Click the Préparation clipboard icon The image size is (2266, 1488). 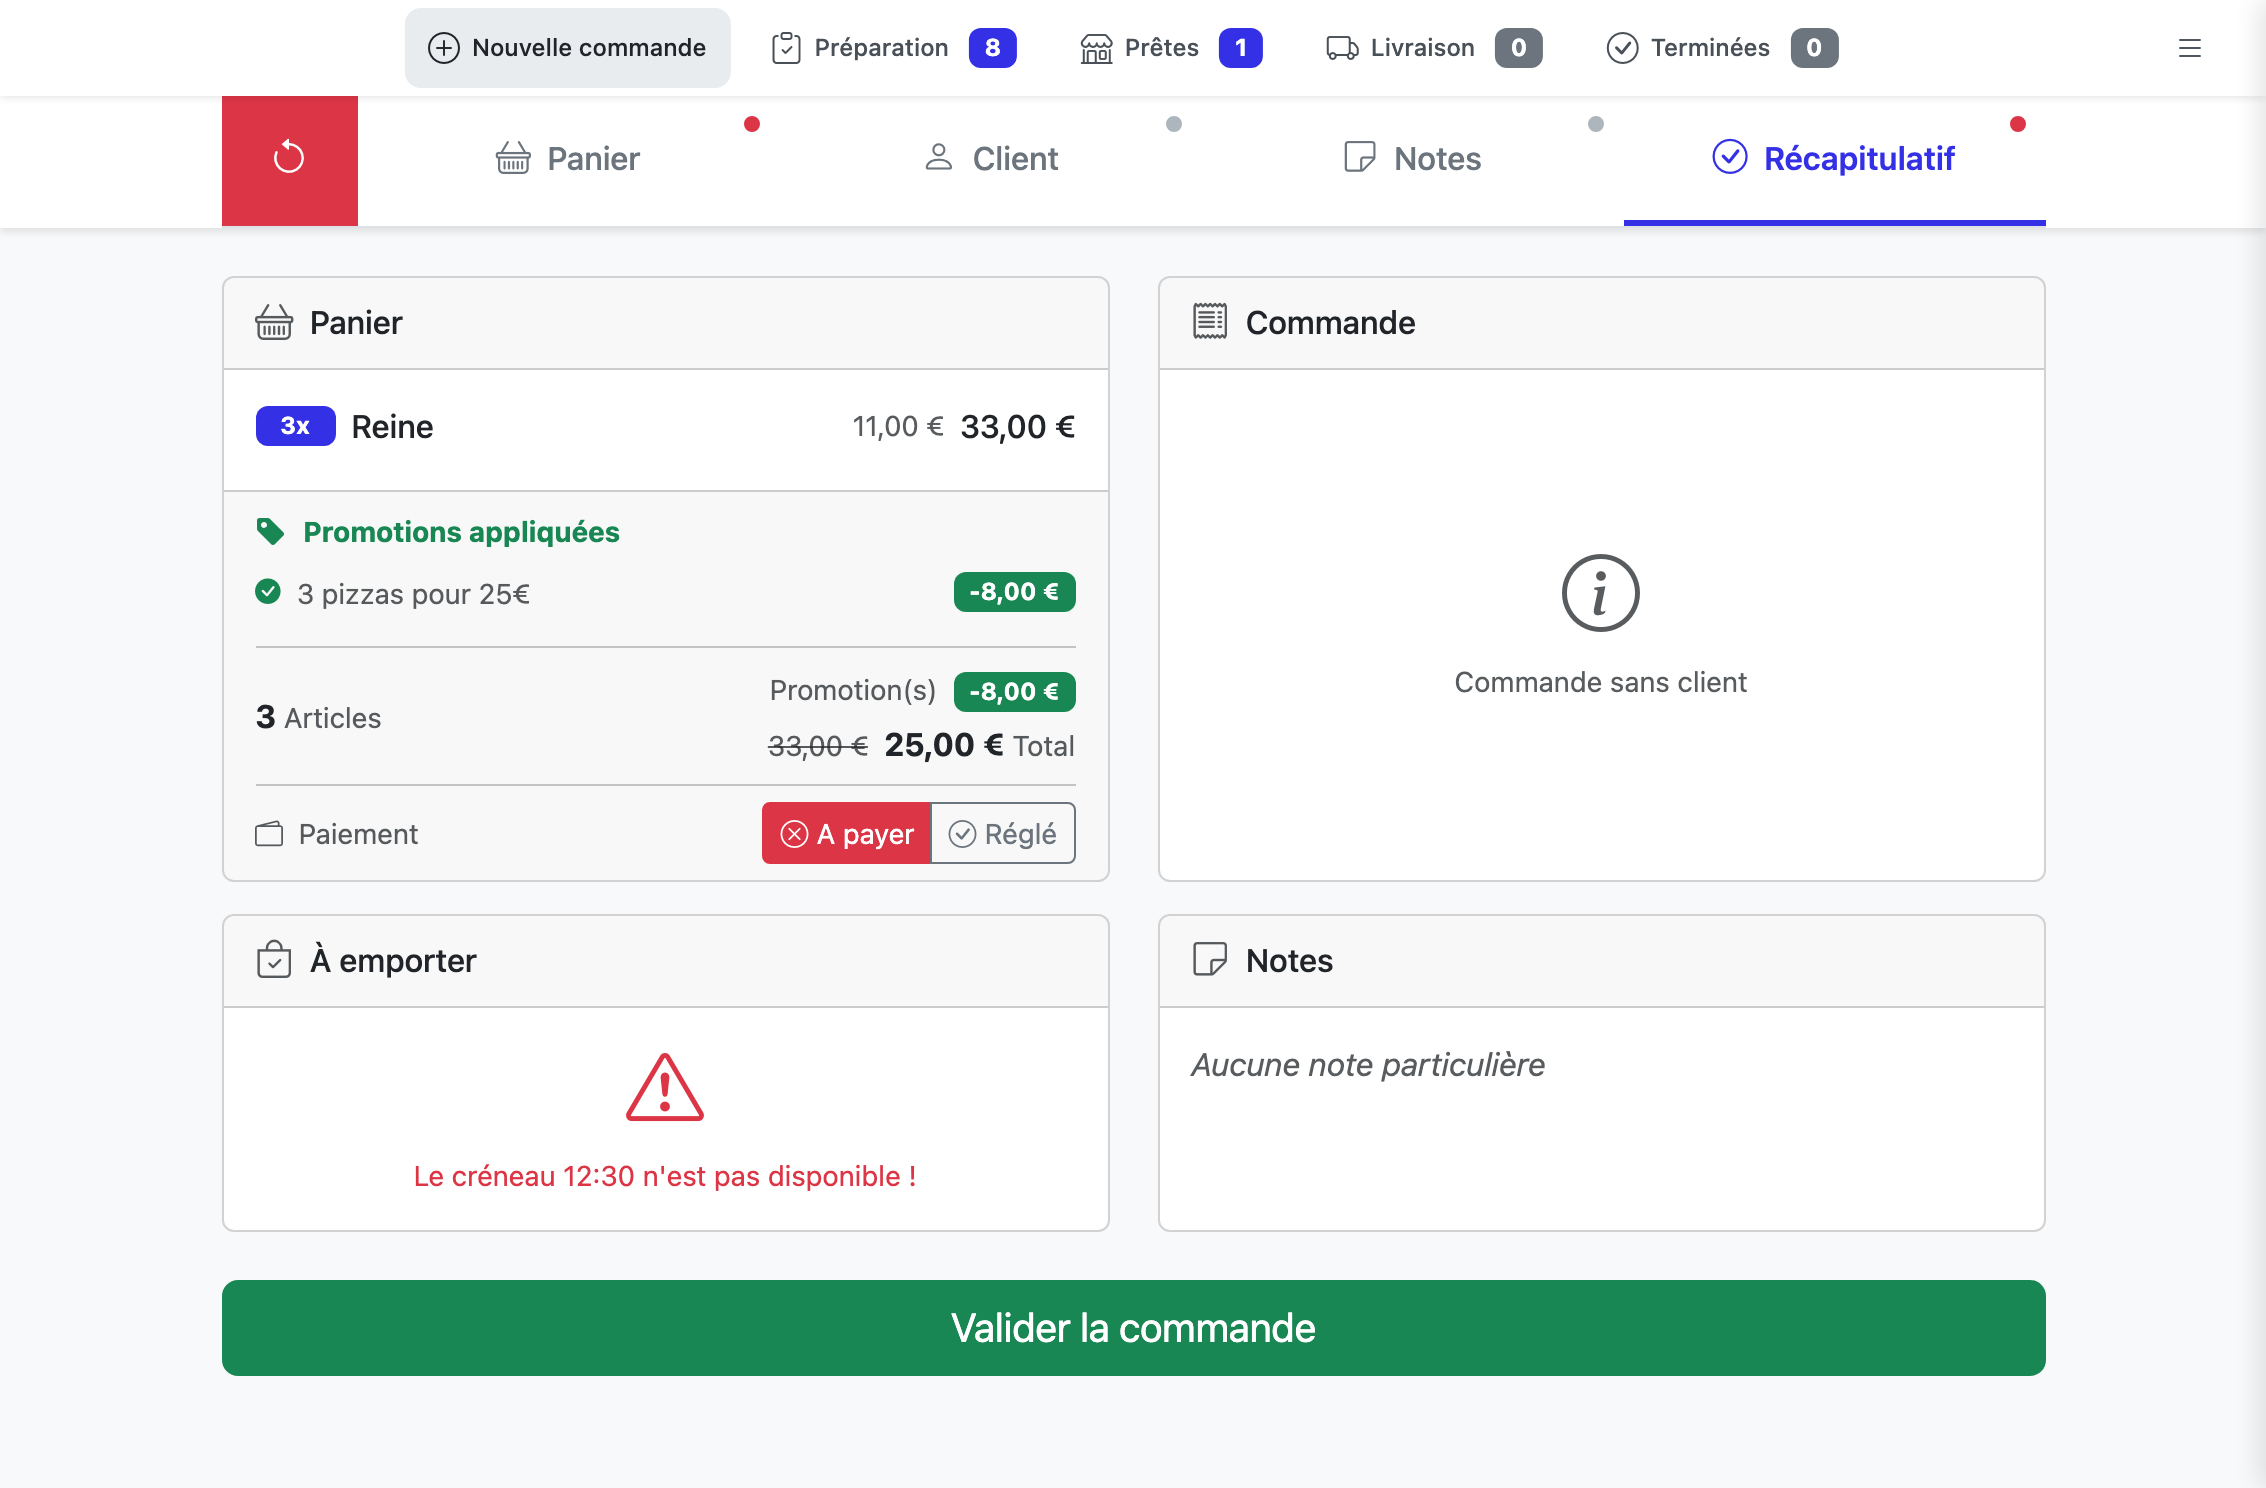tap(786, 48)
